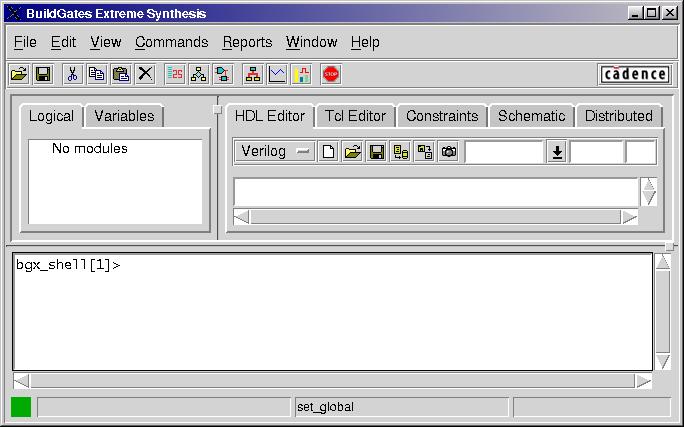Open the Help menu
684x427 pixels.
point(365,42)
